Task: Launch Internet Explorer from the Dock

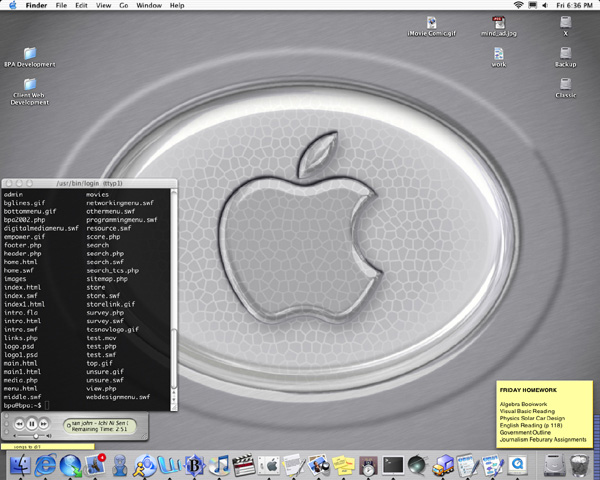Action: pos(45,465)
